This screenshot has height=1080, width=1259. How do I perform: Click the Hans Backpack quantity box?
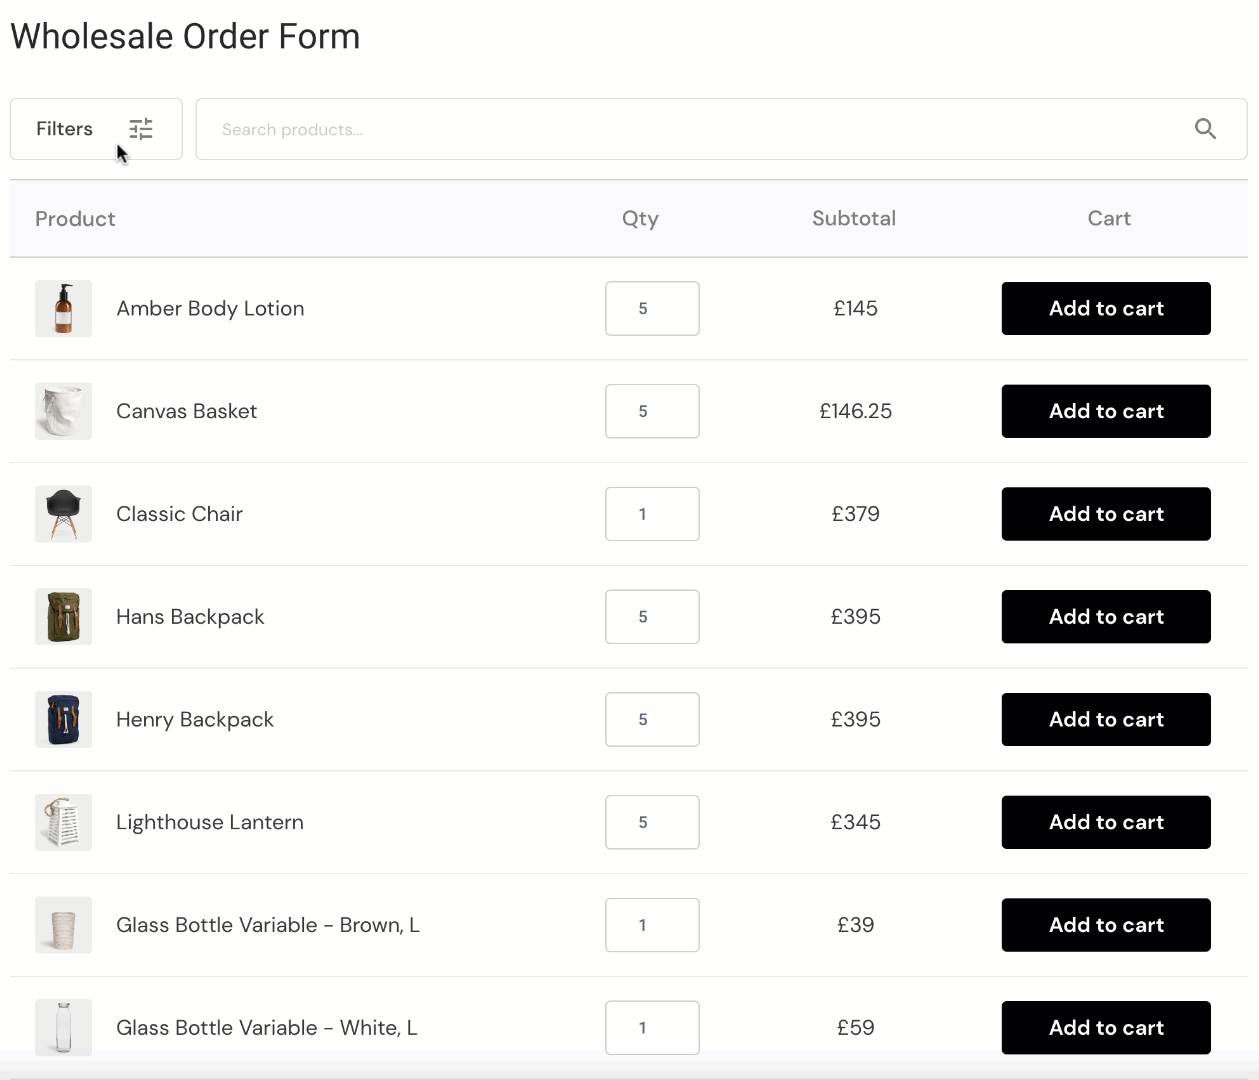click(652, 617)
